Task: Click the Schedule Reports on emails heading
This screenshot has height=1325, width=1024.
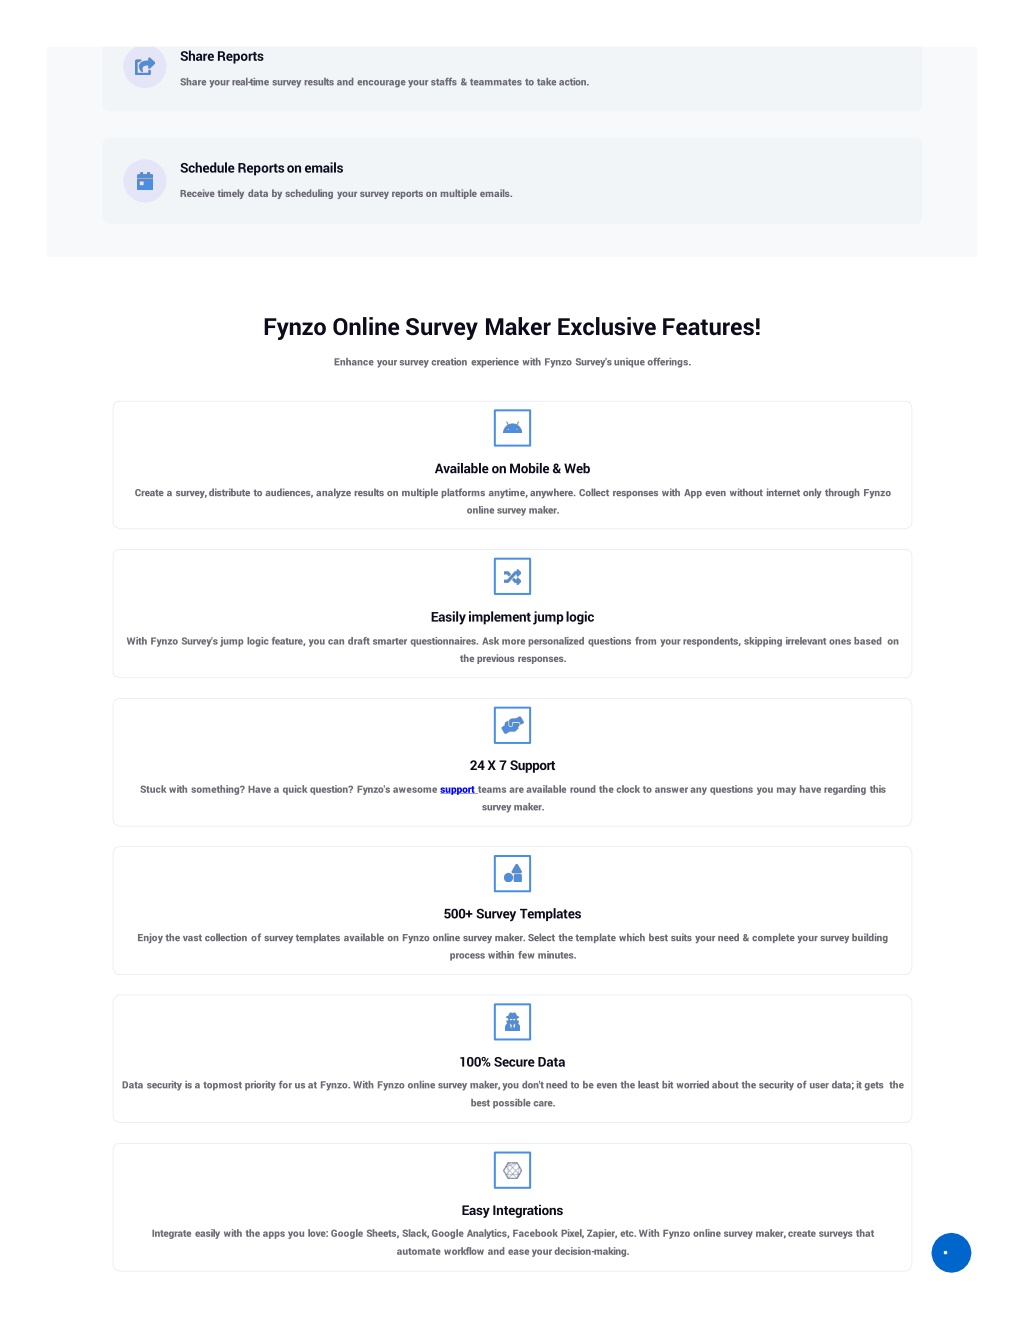Action: 261,168
